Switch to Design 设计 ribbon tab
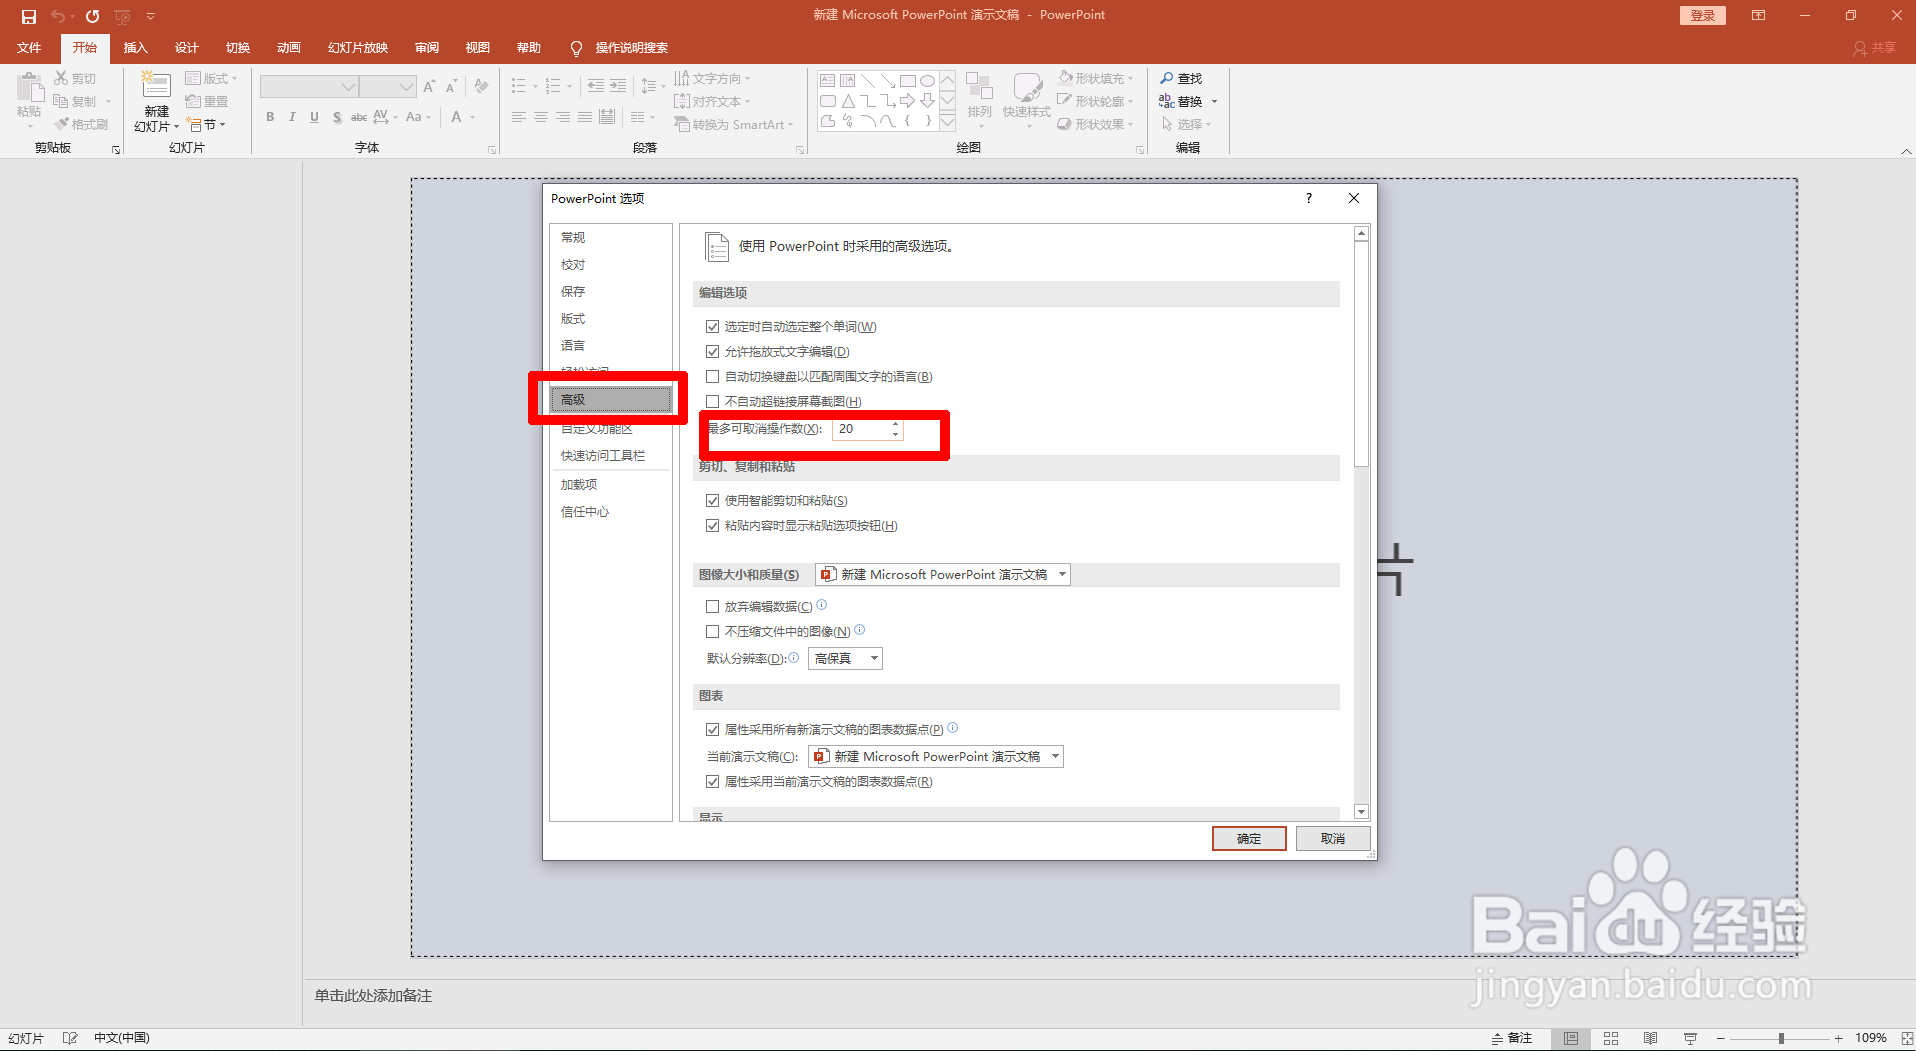The width and height of the screenshot is (1916, 1051). (x=186, y=48)
